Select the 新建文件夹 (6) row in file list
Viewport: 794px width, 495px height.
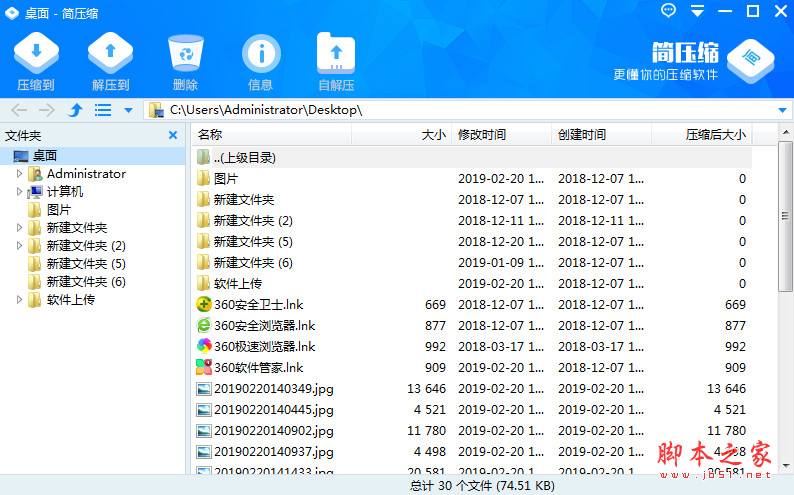(x=472, y=263)
